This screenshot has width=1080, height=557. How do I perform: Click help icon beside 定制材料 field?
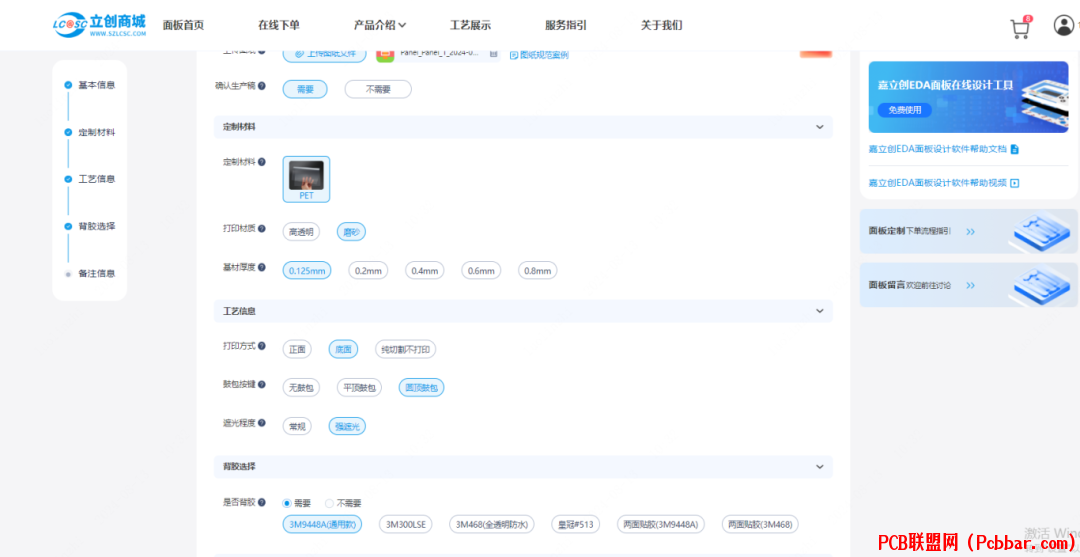click(262, 162)
